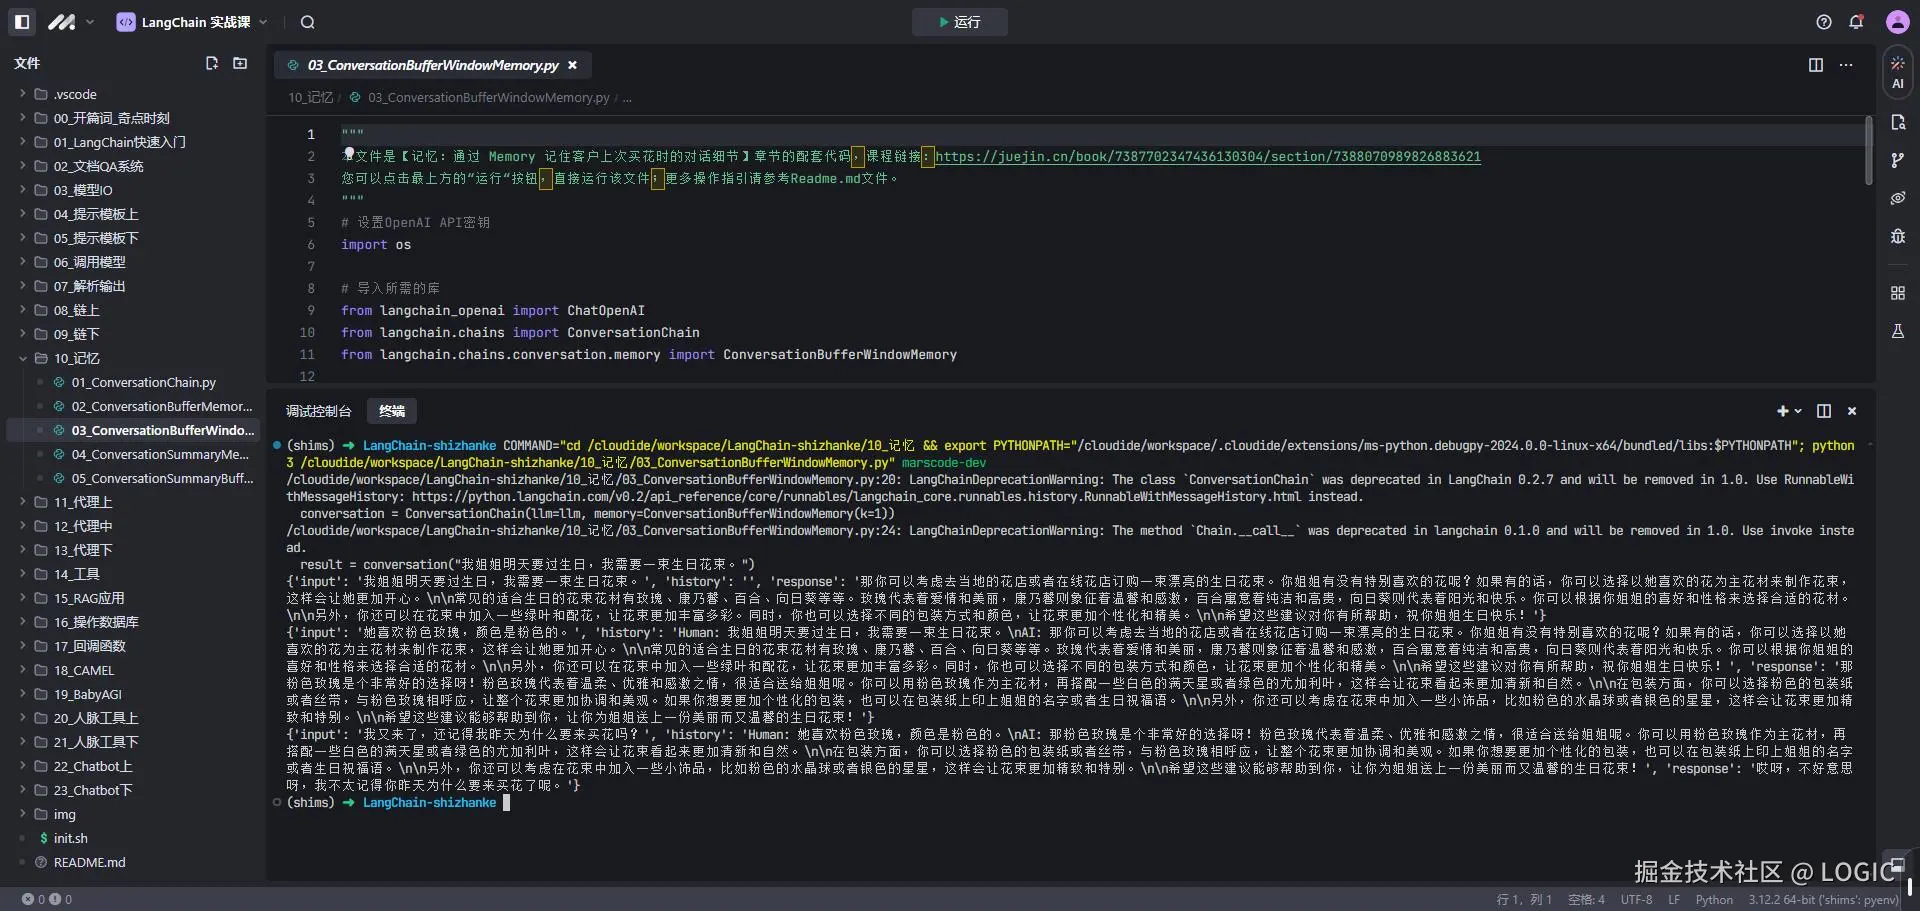The image size is (1920, 911).
Task: Expand the 19_BabyAGI folder
Action: [88, 694]
